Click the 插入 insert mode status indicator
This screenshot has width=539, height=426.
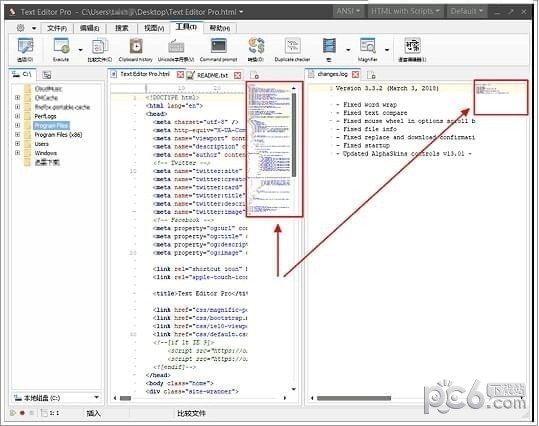tap(93, 413)
